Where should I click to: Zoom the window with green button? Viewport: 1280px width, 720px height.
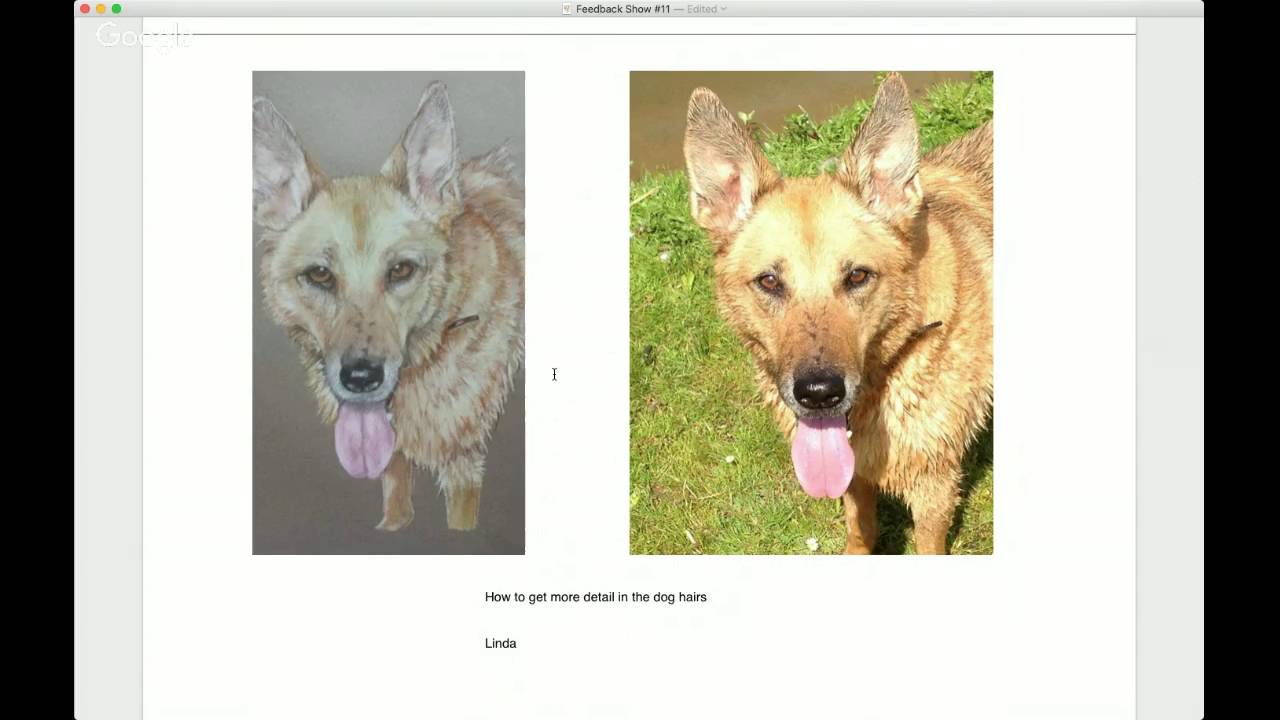click(117, 9)
